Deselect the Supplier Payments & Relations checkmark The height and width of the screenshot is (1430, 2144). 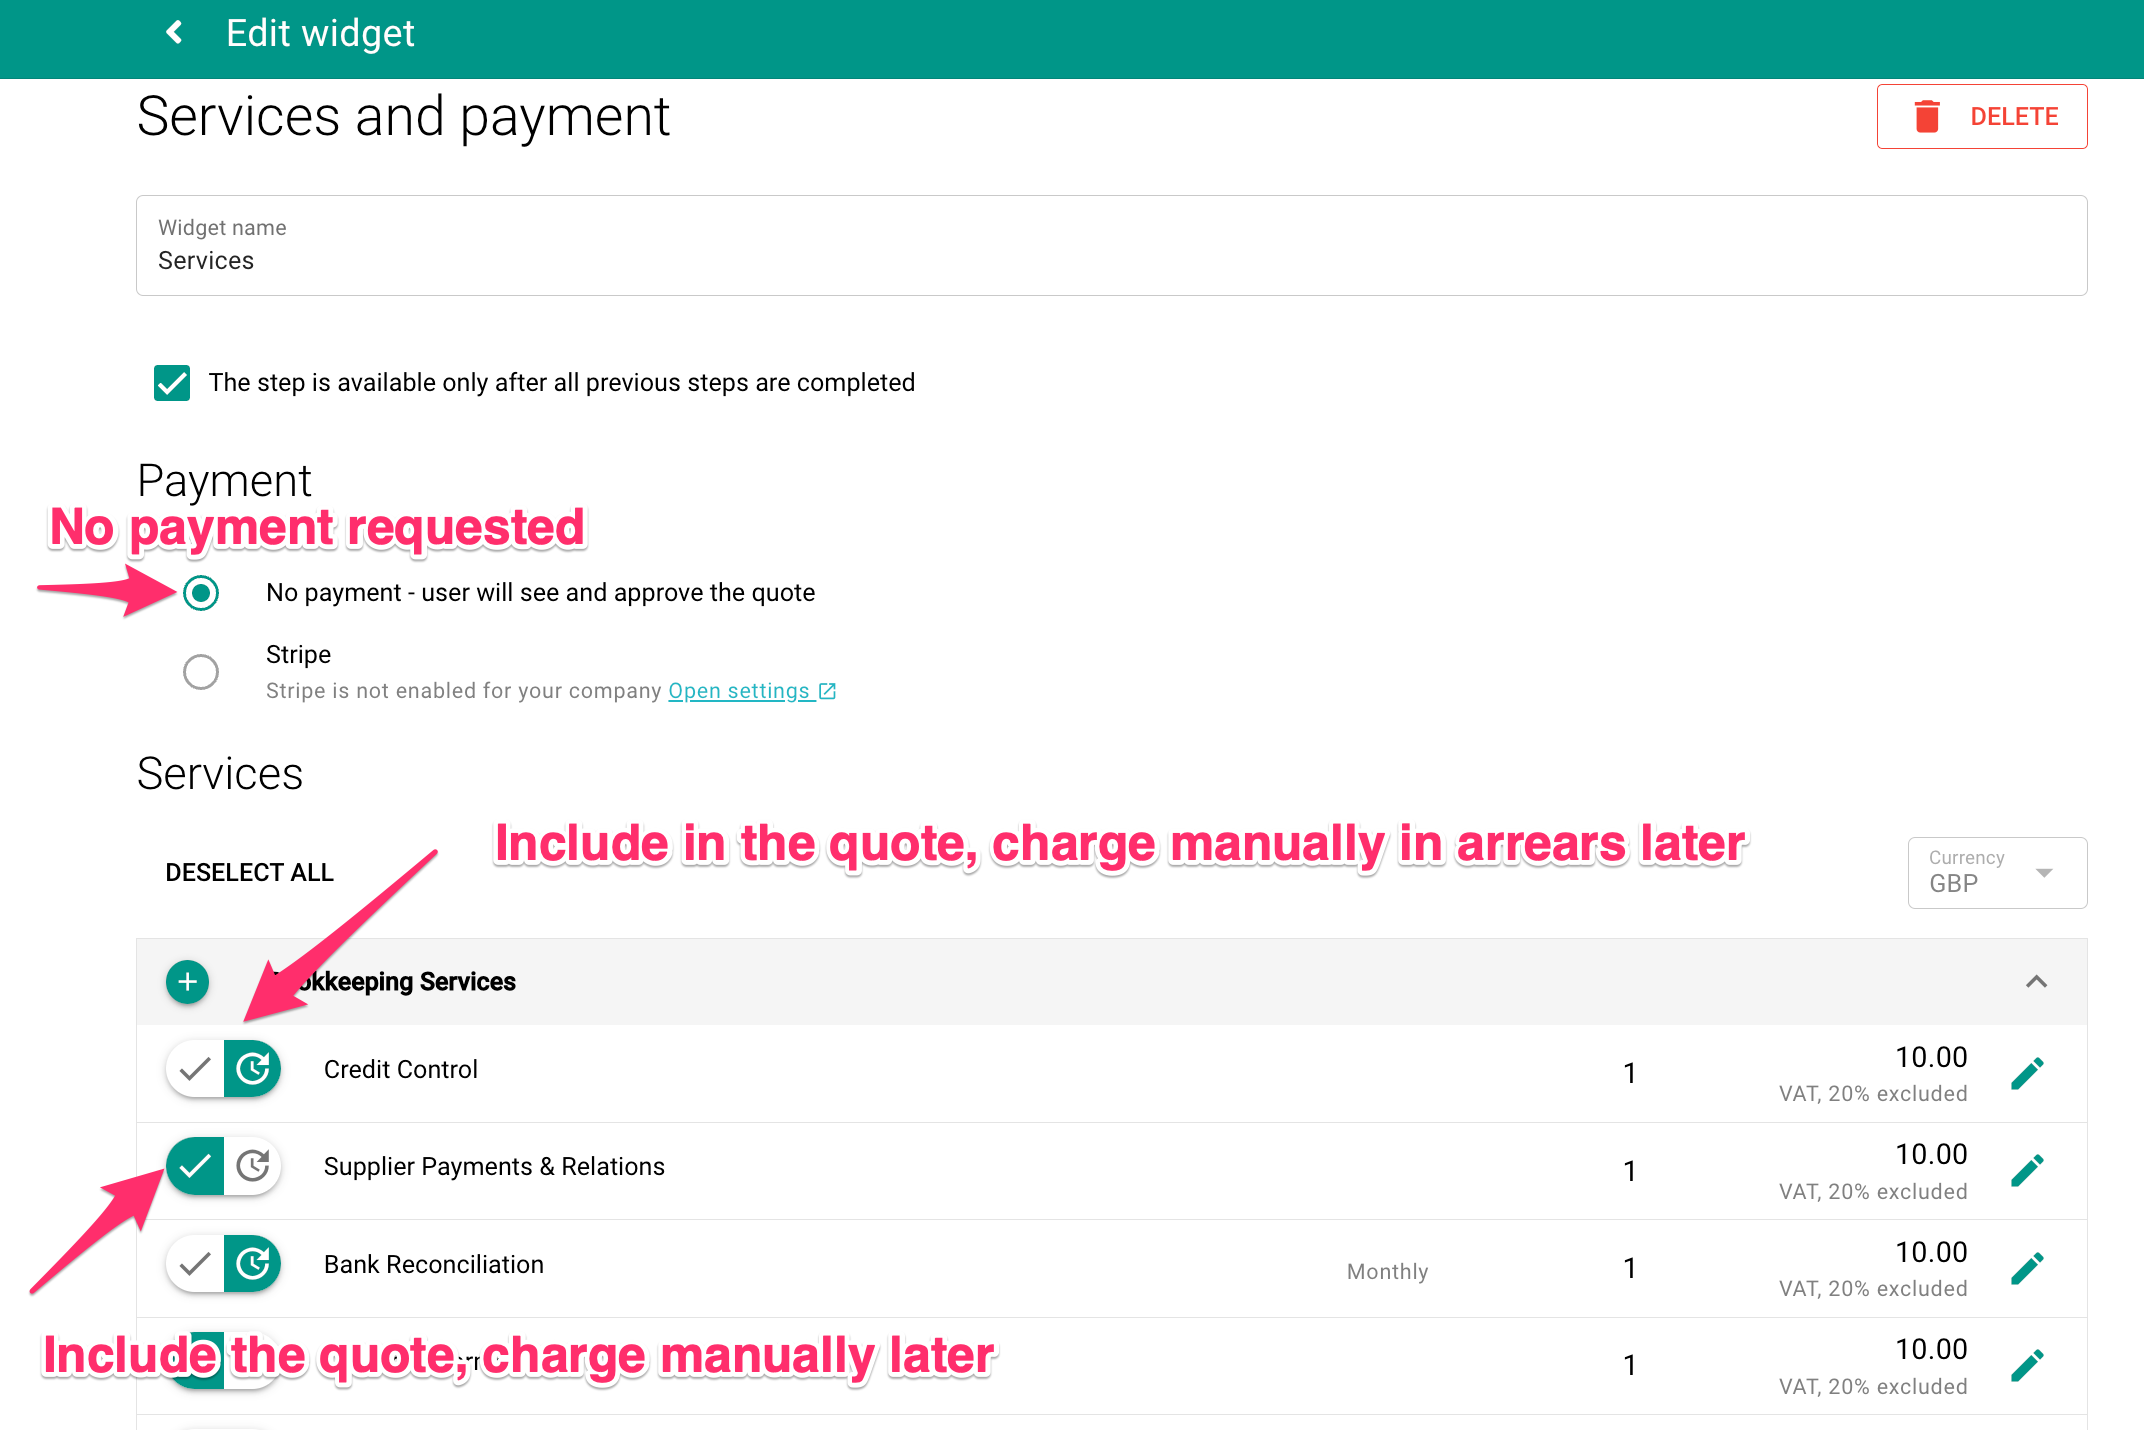(x=194, y=1165)
